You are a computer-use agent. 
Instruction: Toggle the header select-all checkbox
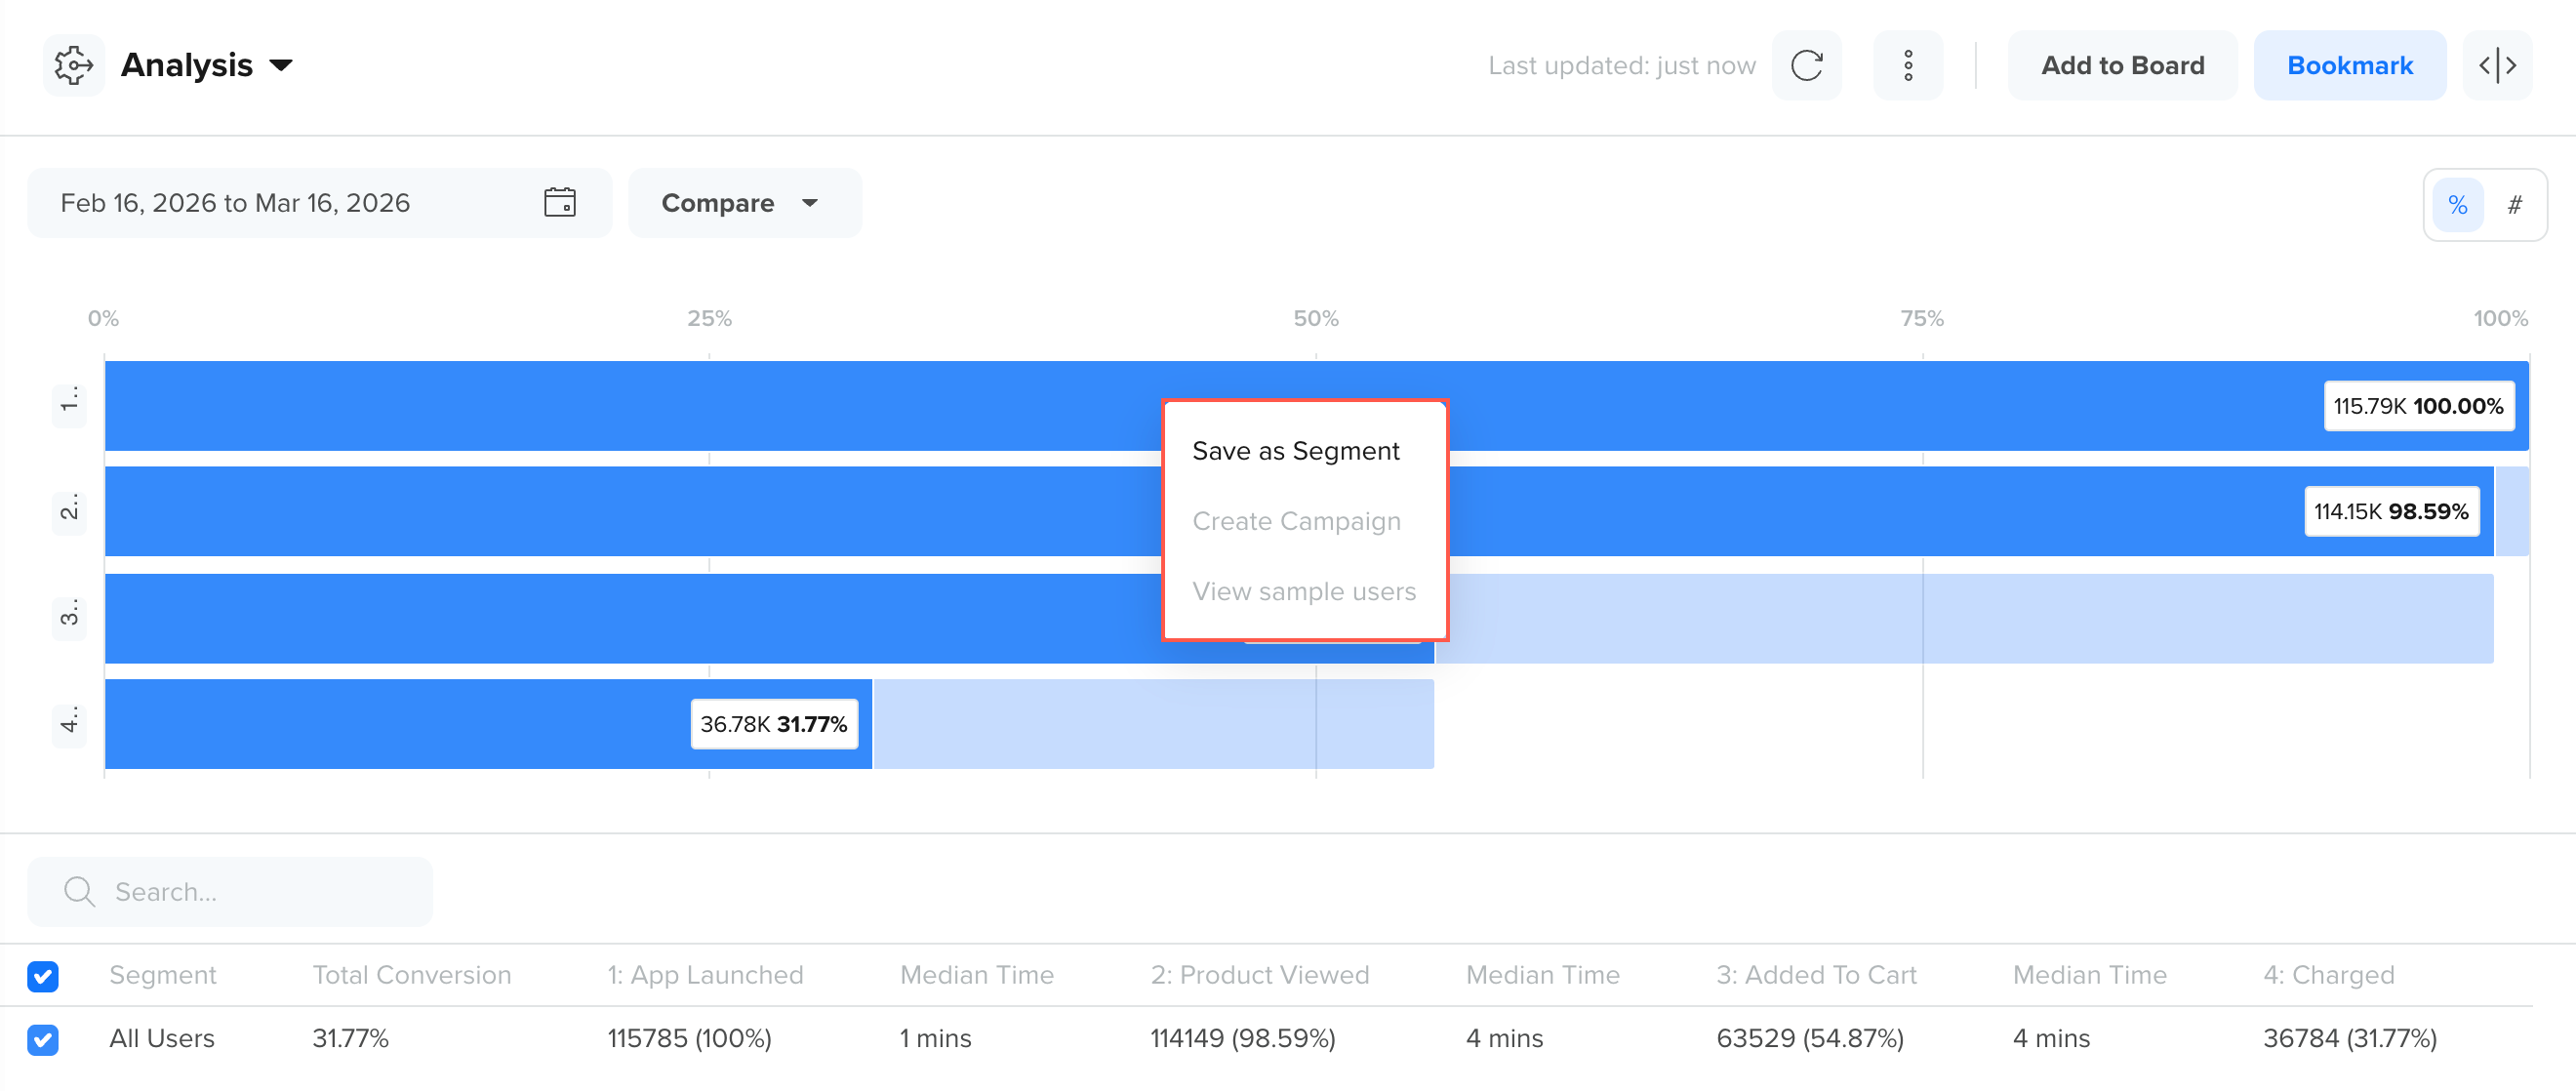[43, 975]
